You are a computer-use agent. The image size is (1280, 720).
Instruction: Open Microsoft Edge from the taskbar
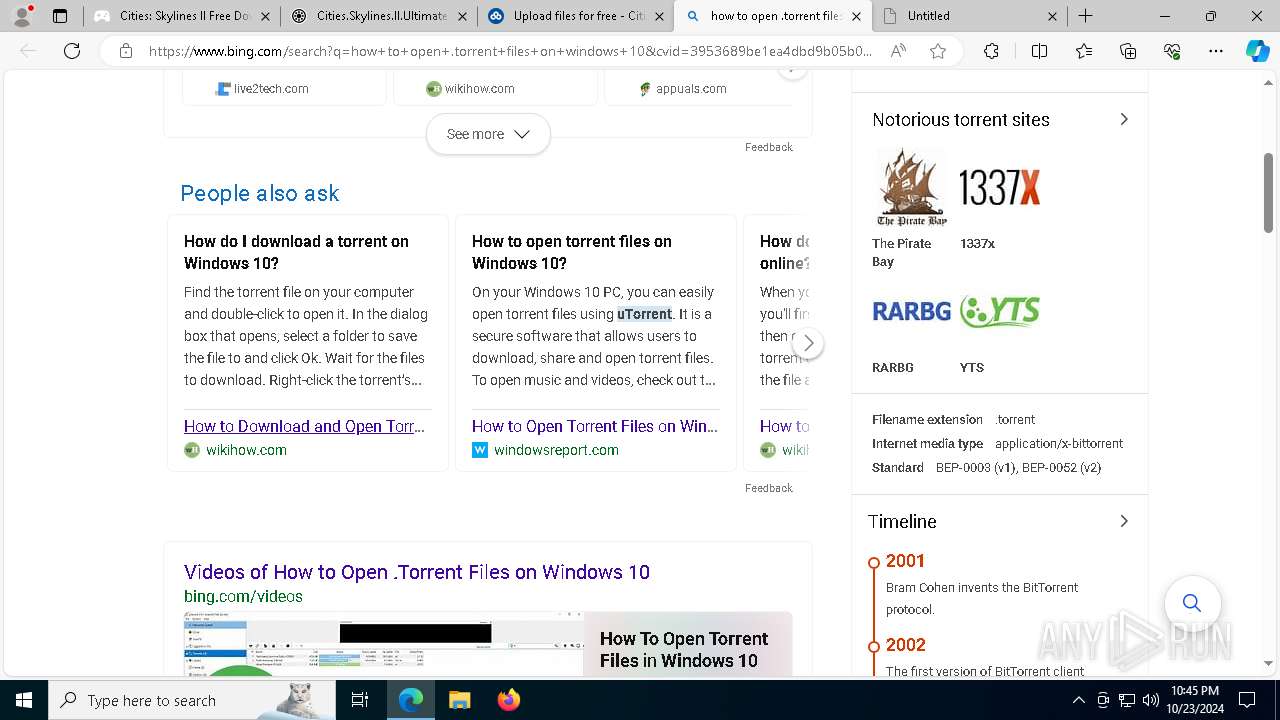click(411, 700)
